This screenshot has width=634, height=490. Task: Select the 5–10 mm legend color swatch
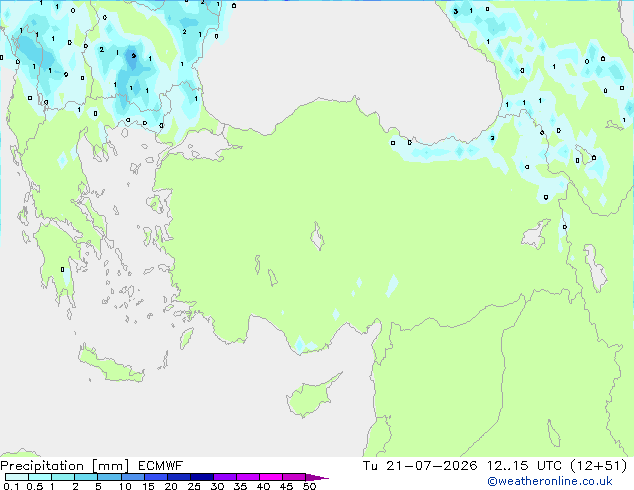[x=109, y=477]
